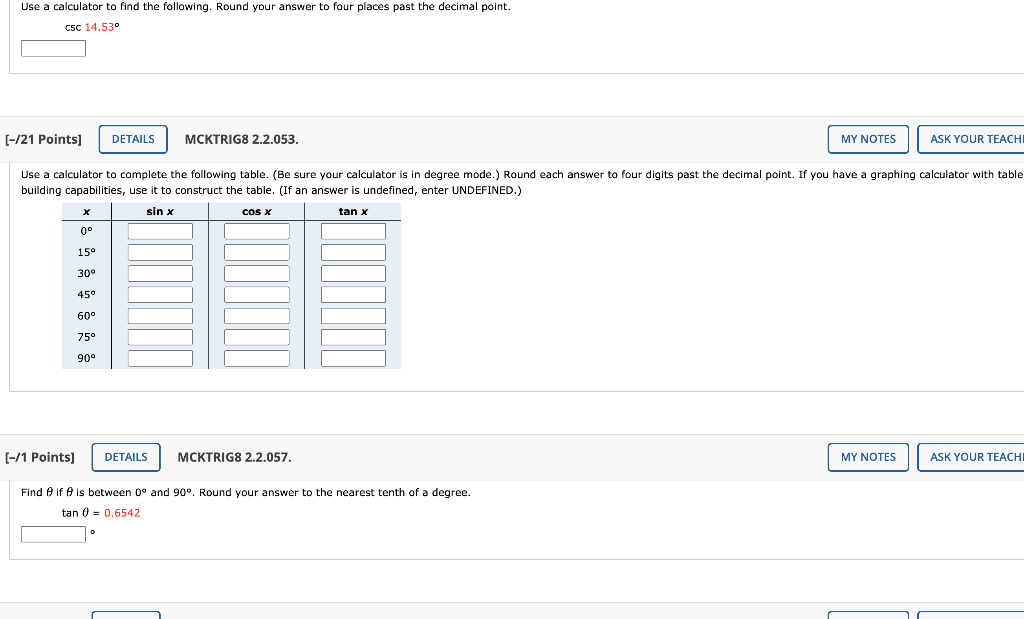Image resolution: width=1024 pixels, height=619 pixels.
Task: Select the sin x answer box for 0°
Action: [x=160, y=231]
